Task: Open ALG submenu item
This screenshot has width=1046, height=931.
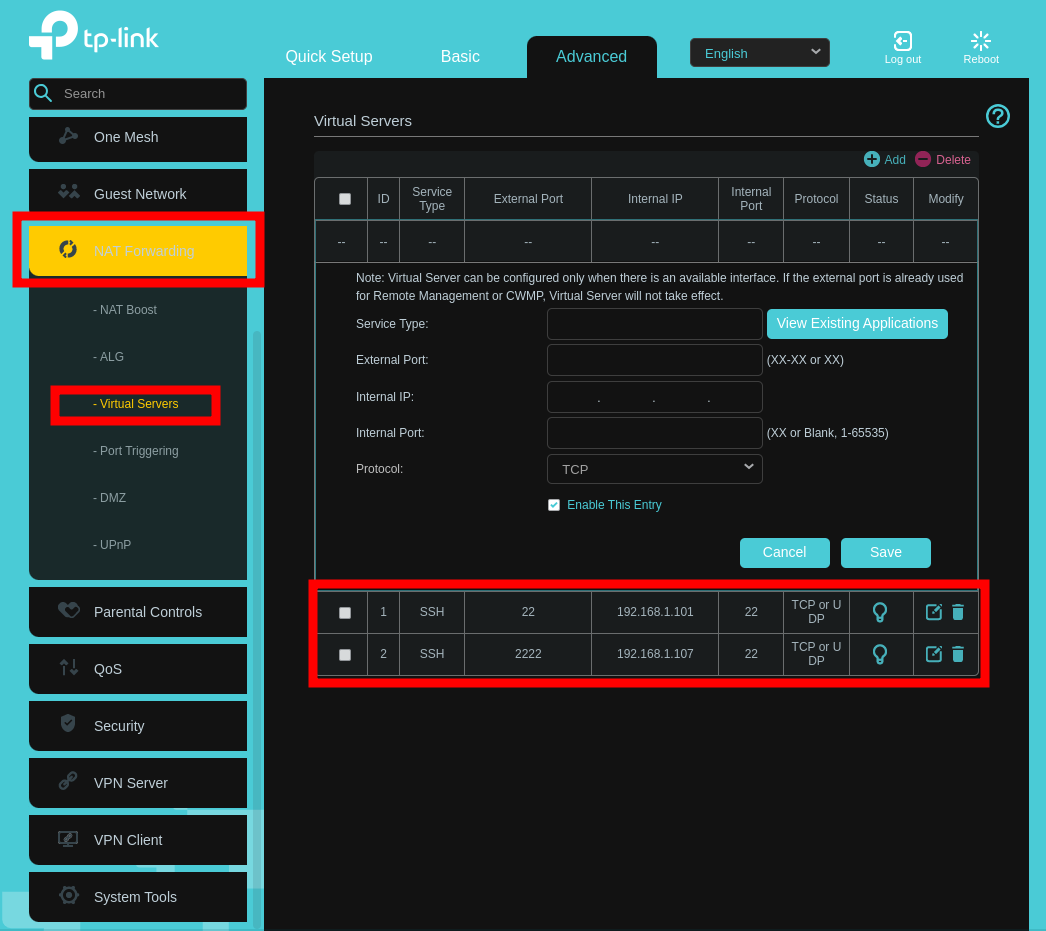Action: 108,356
